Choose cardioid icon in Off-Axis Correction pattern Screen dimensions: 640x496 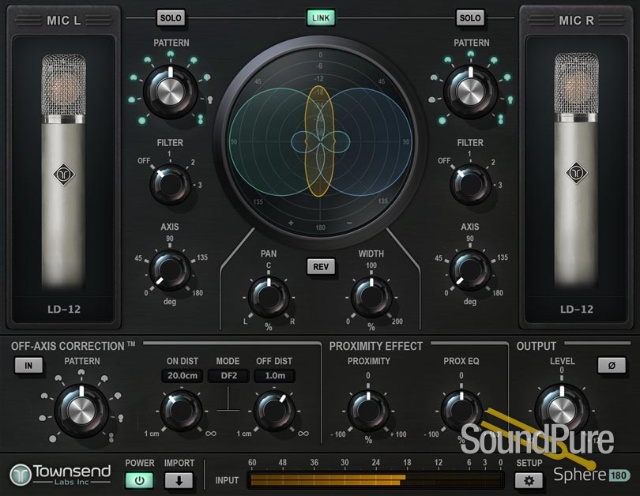click(x=82, y=372)
